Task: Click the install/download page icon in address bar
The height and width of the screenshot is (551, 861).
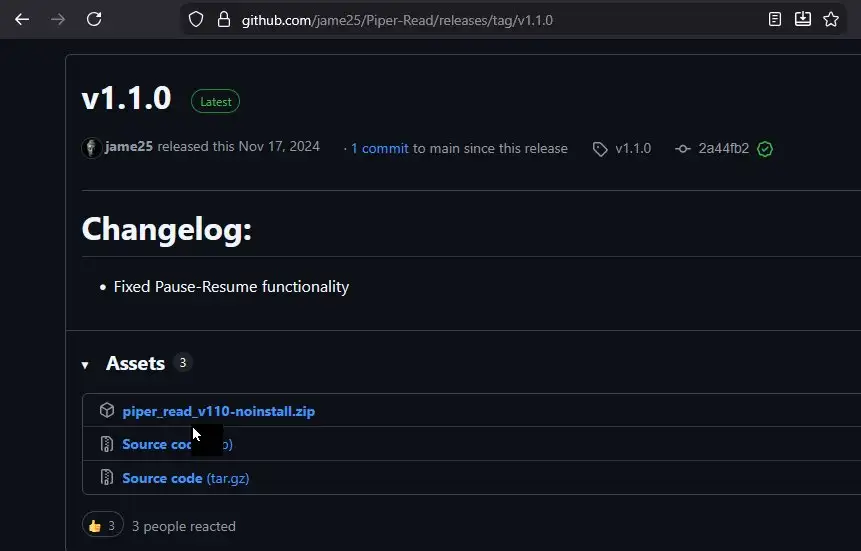Action: pyautogui.click(x=802, y=19)
